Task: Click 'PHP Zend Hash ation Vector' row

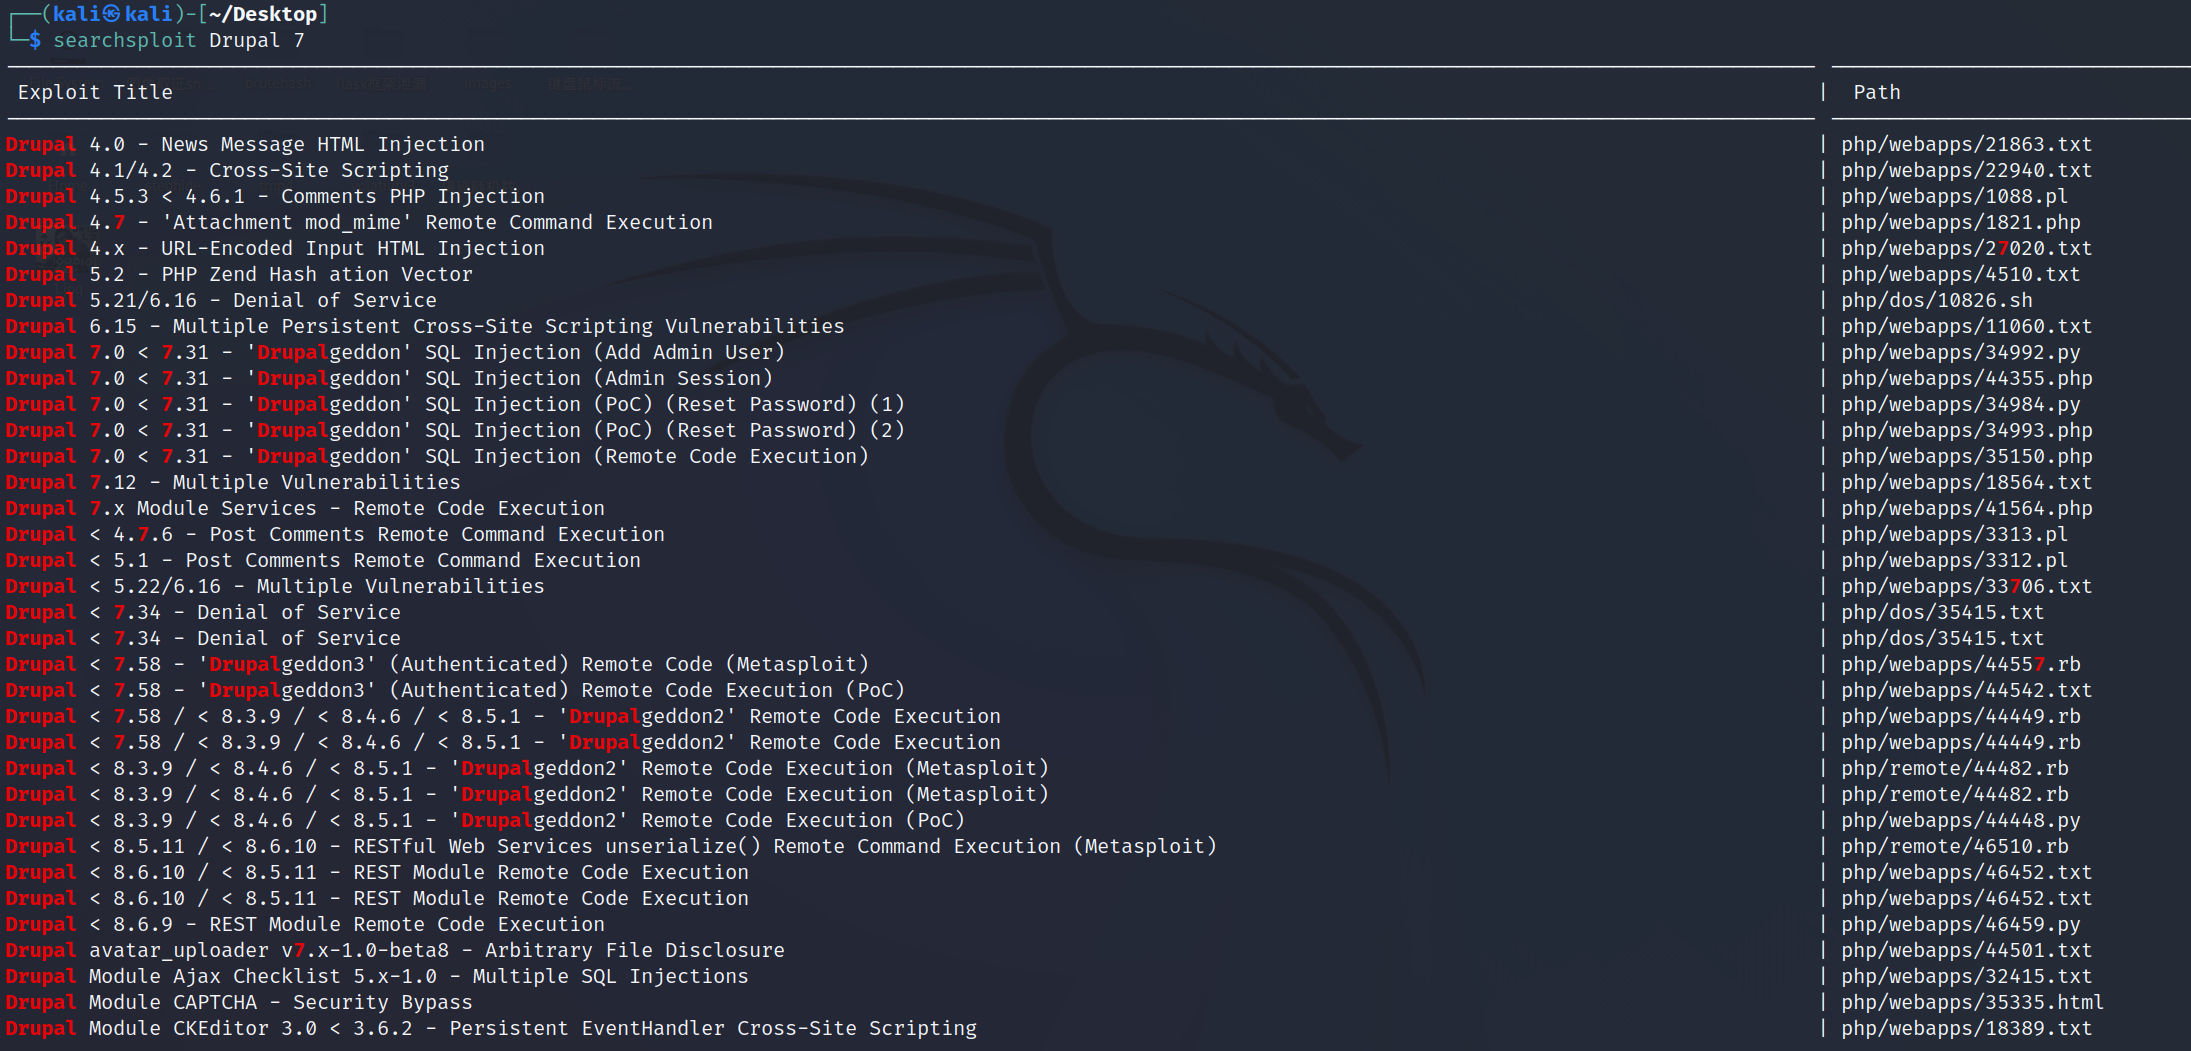Action: (x=239, y=274)
